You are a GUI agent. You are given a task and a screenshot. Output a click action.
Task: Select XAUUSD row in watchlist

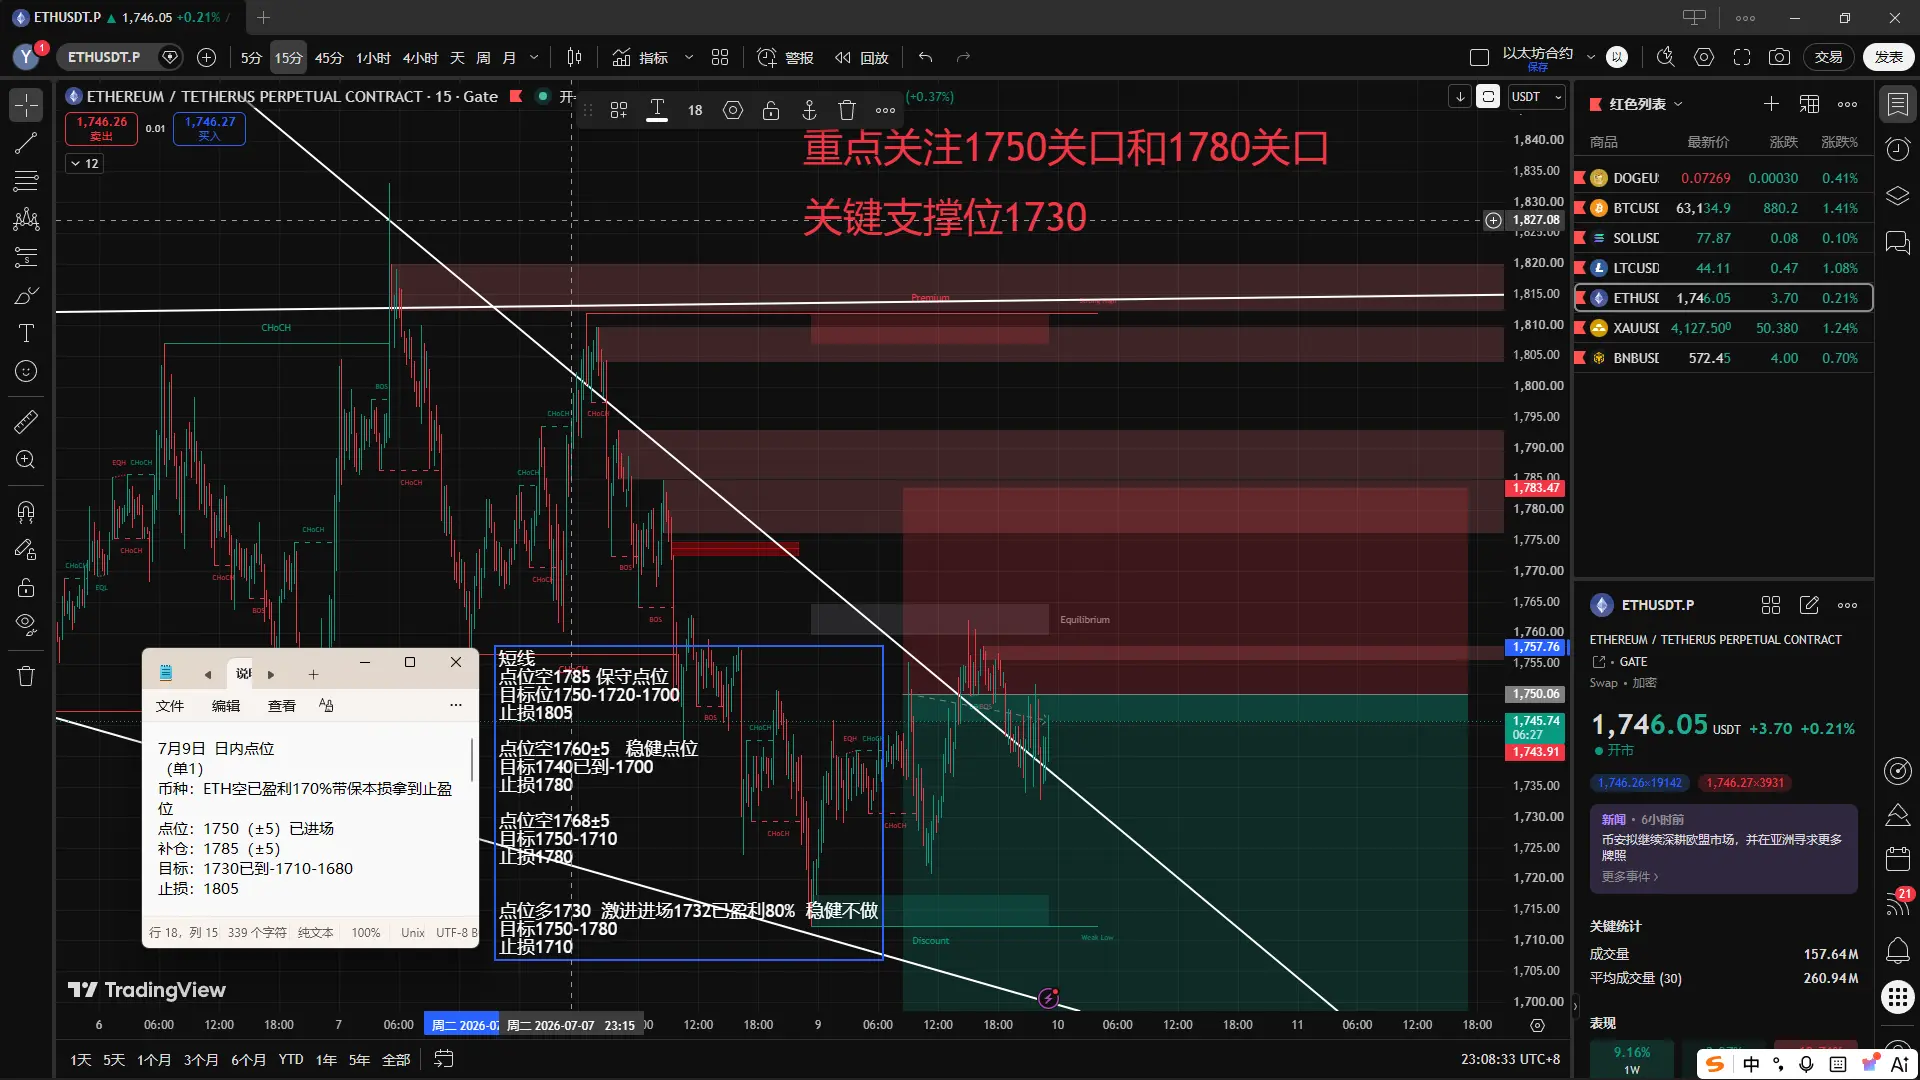[x=1723, y=328]
